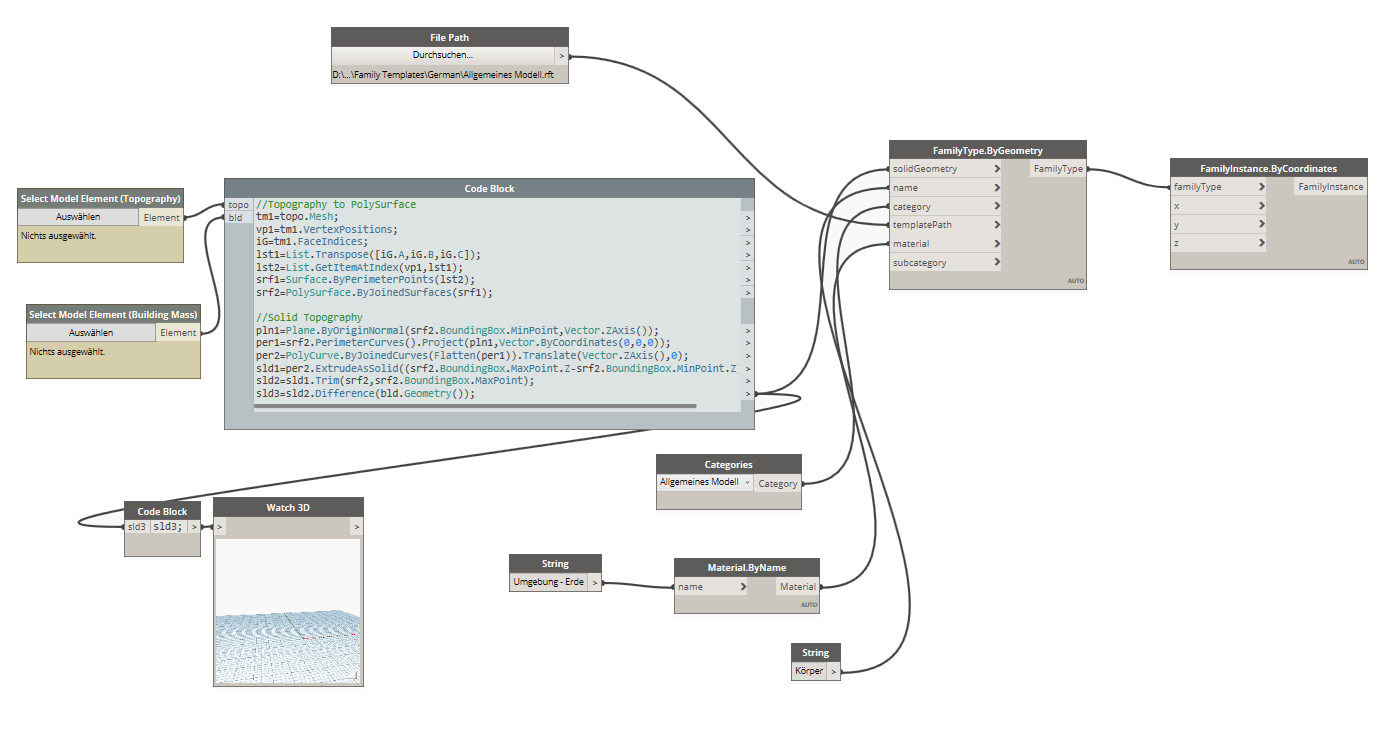
Task: Click the templatePath input port arrow
Action: (997, 225)
